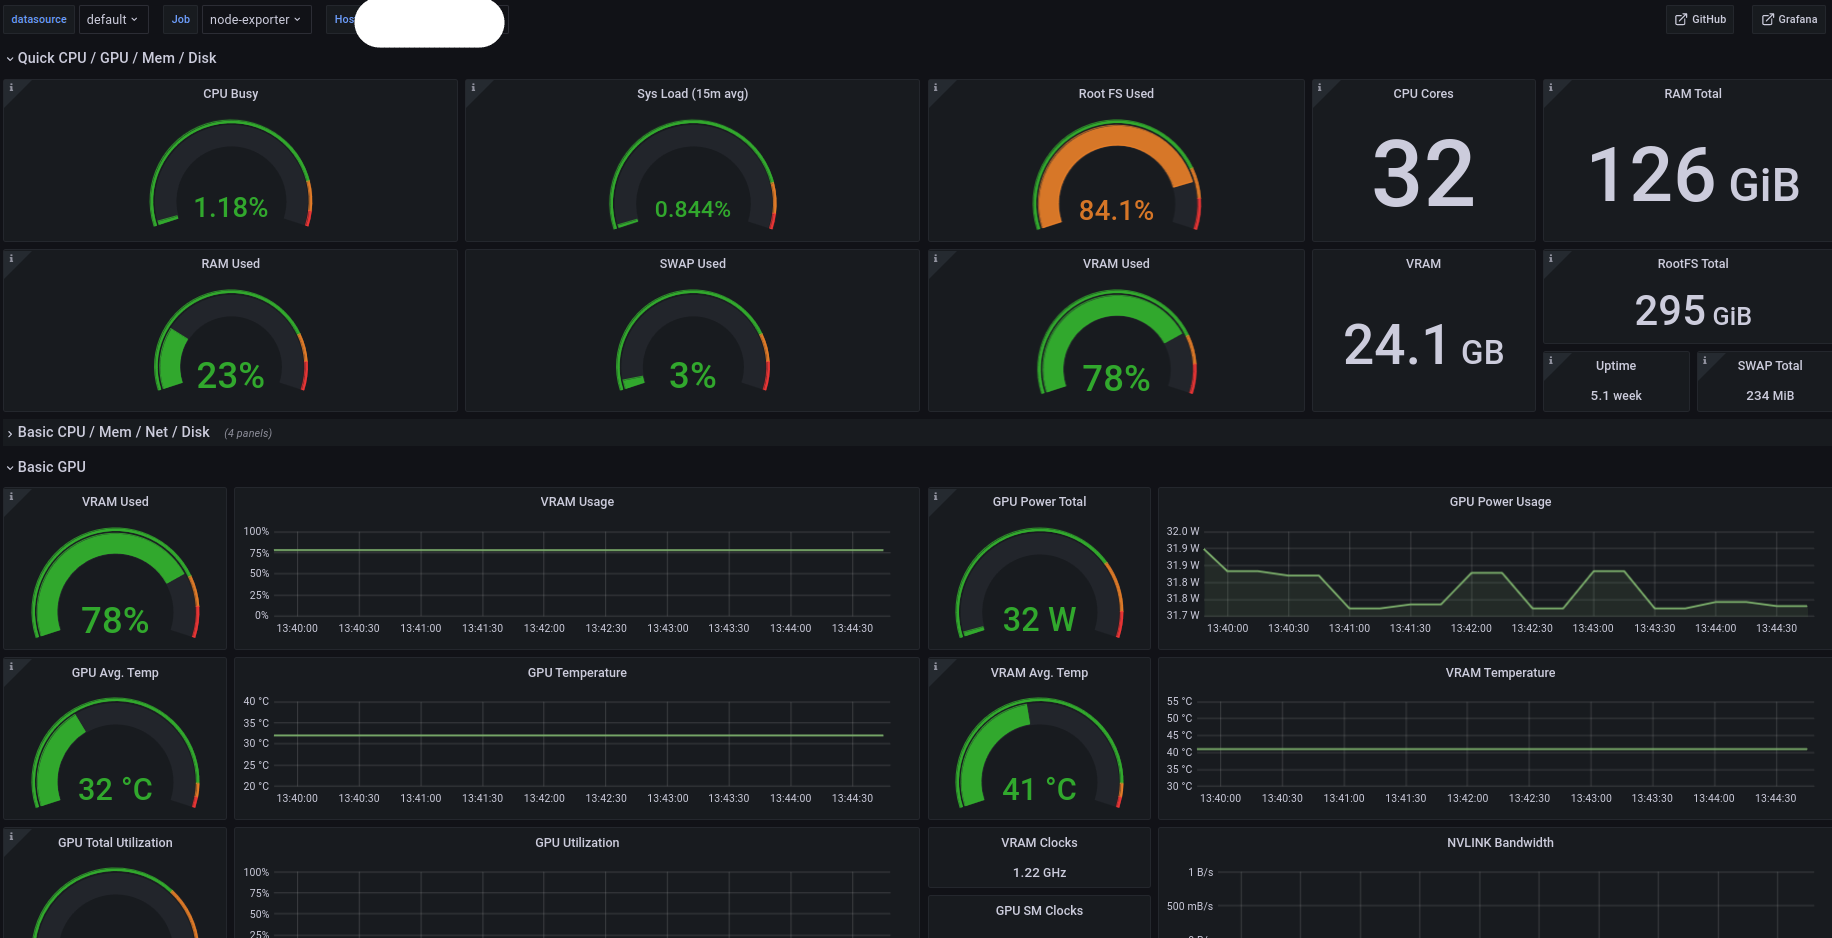Click the GitHub external-link icon
The height and width of the screenshot is (938, 1832).
click(x=1681, y=19)
